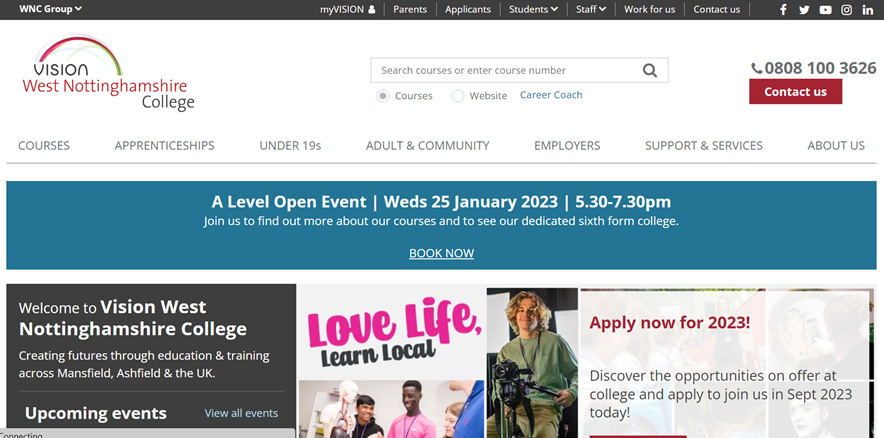Open the EMPLOYERS navigation menu
Image resolution: width=884 pixels, height=438 pixels.
tap(567, 145)
